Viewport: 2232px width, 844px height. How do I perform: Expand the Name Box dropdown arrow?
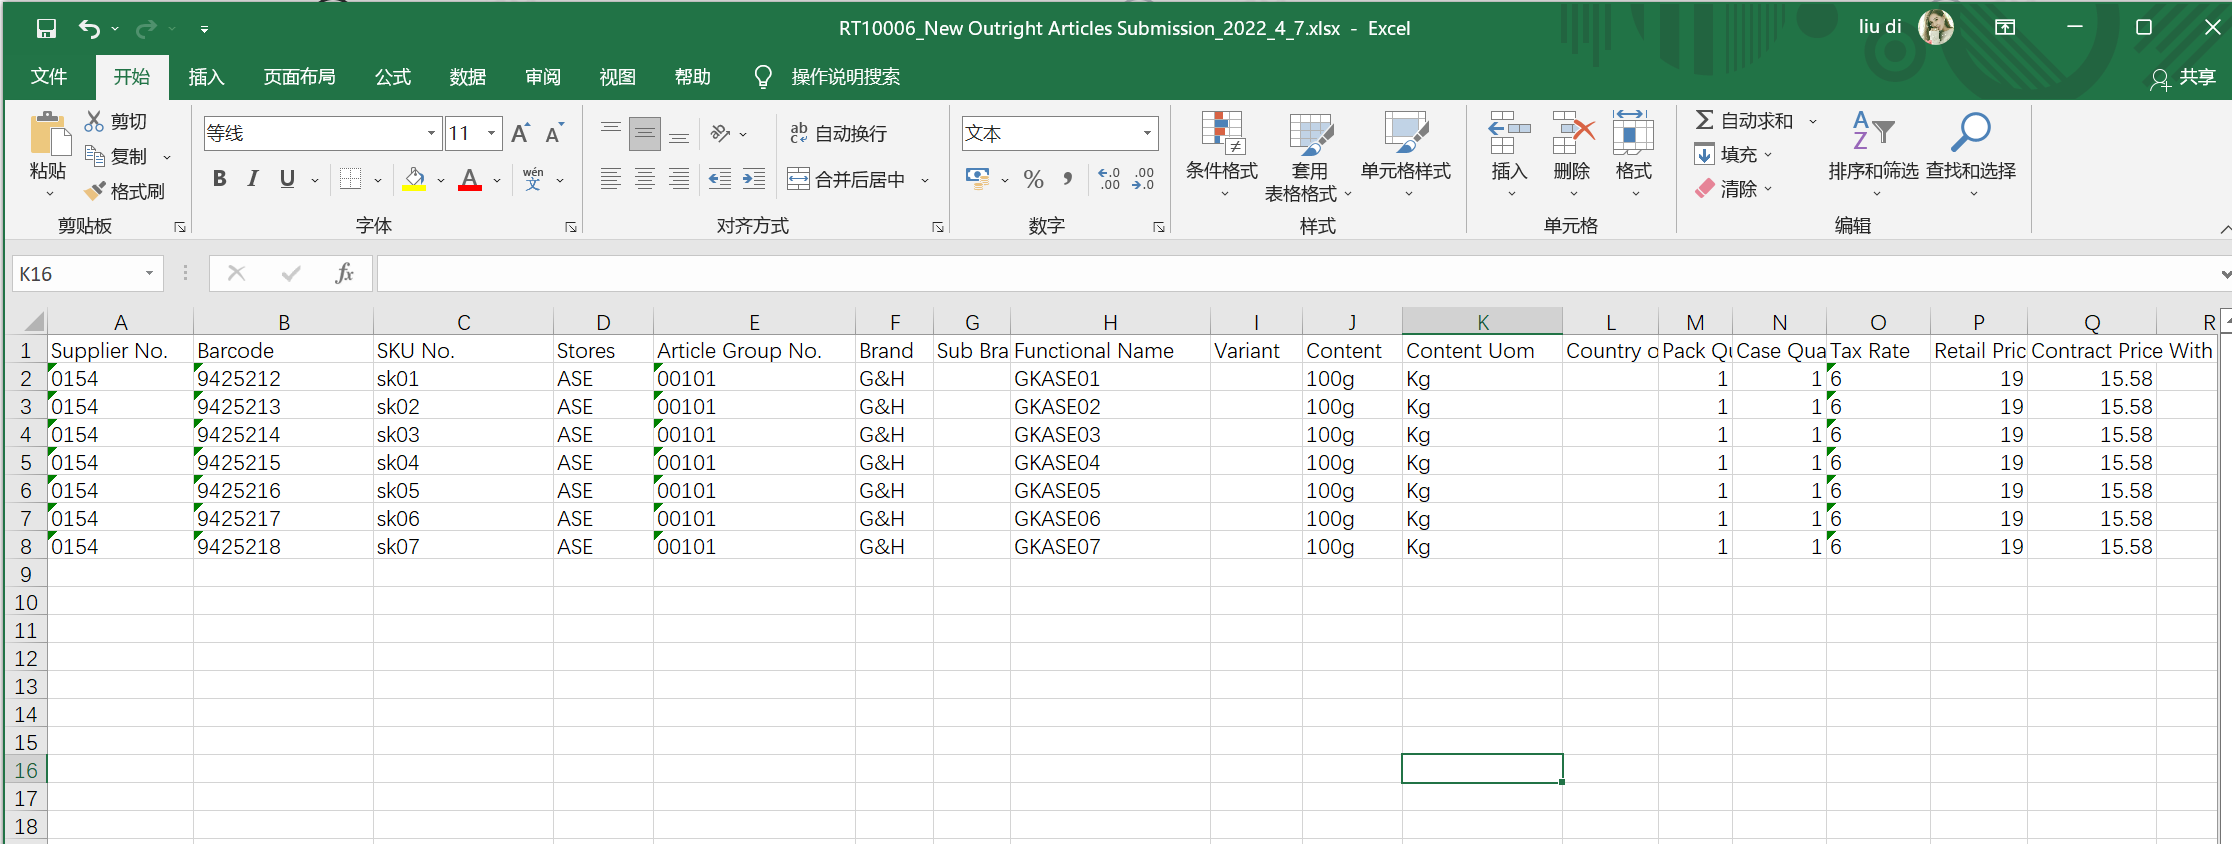149,273
